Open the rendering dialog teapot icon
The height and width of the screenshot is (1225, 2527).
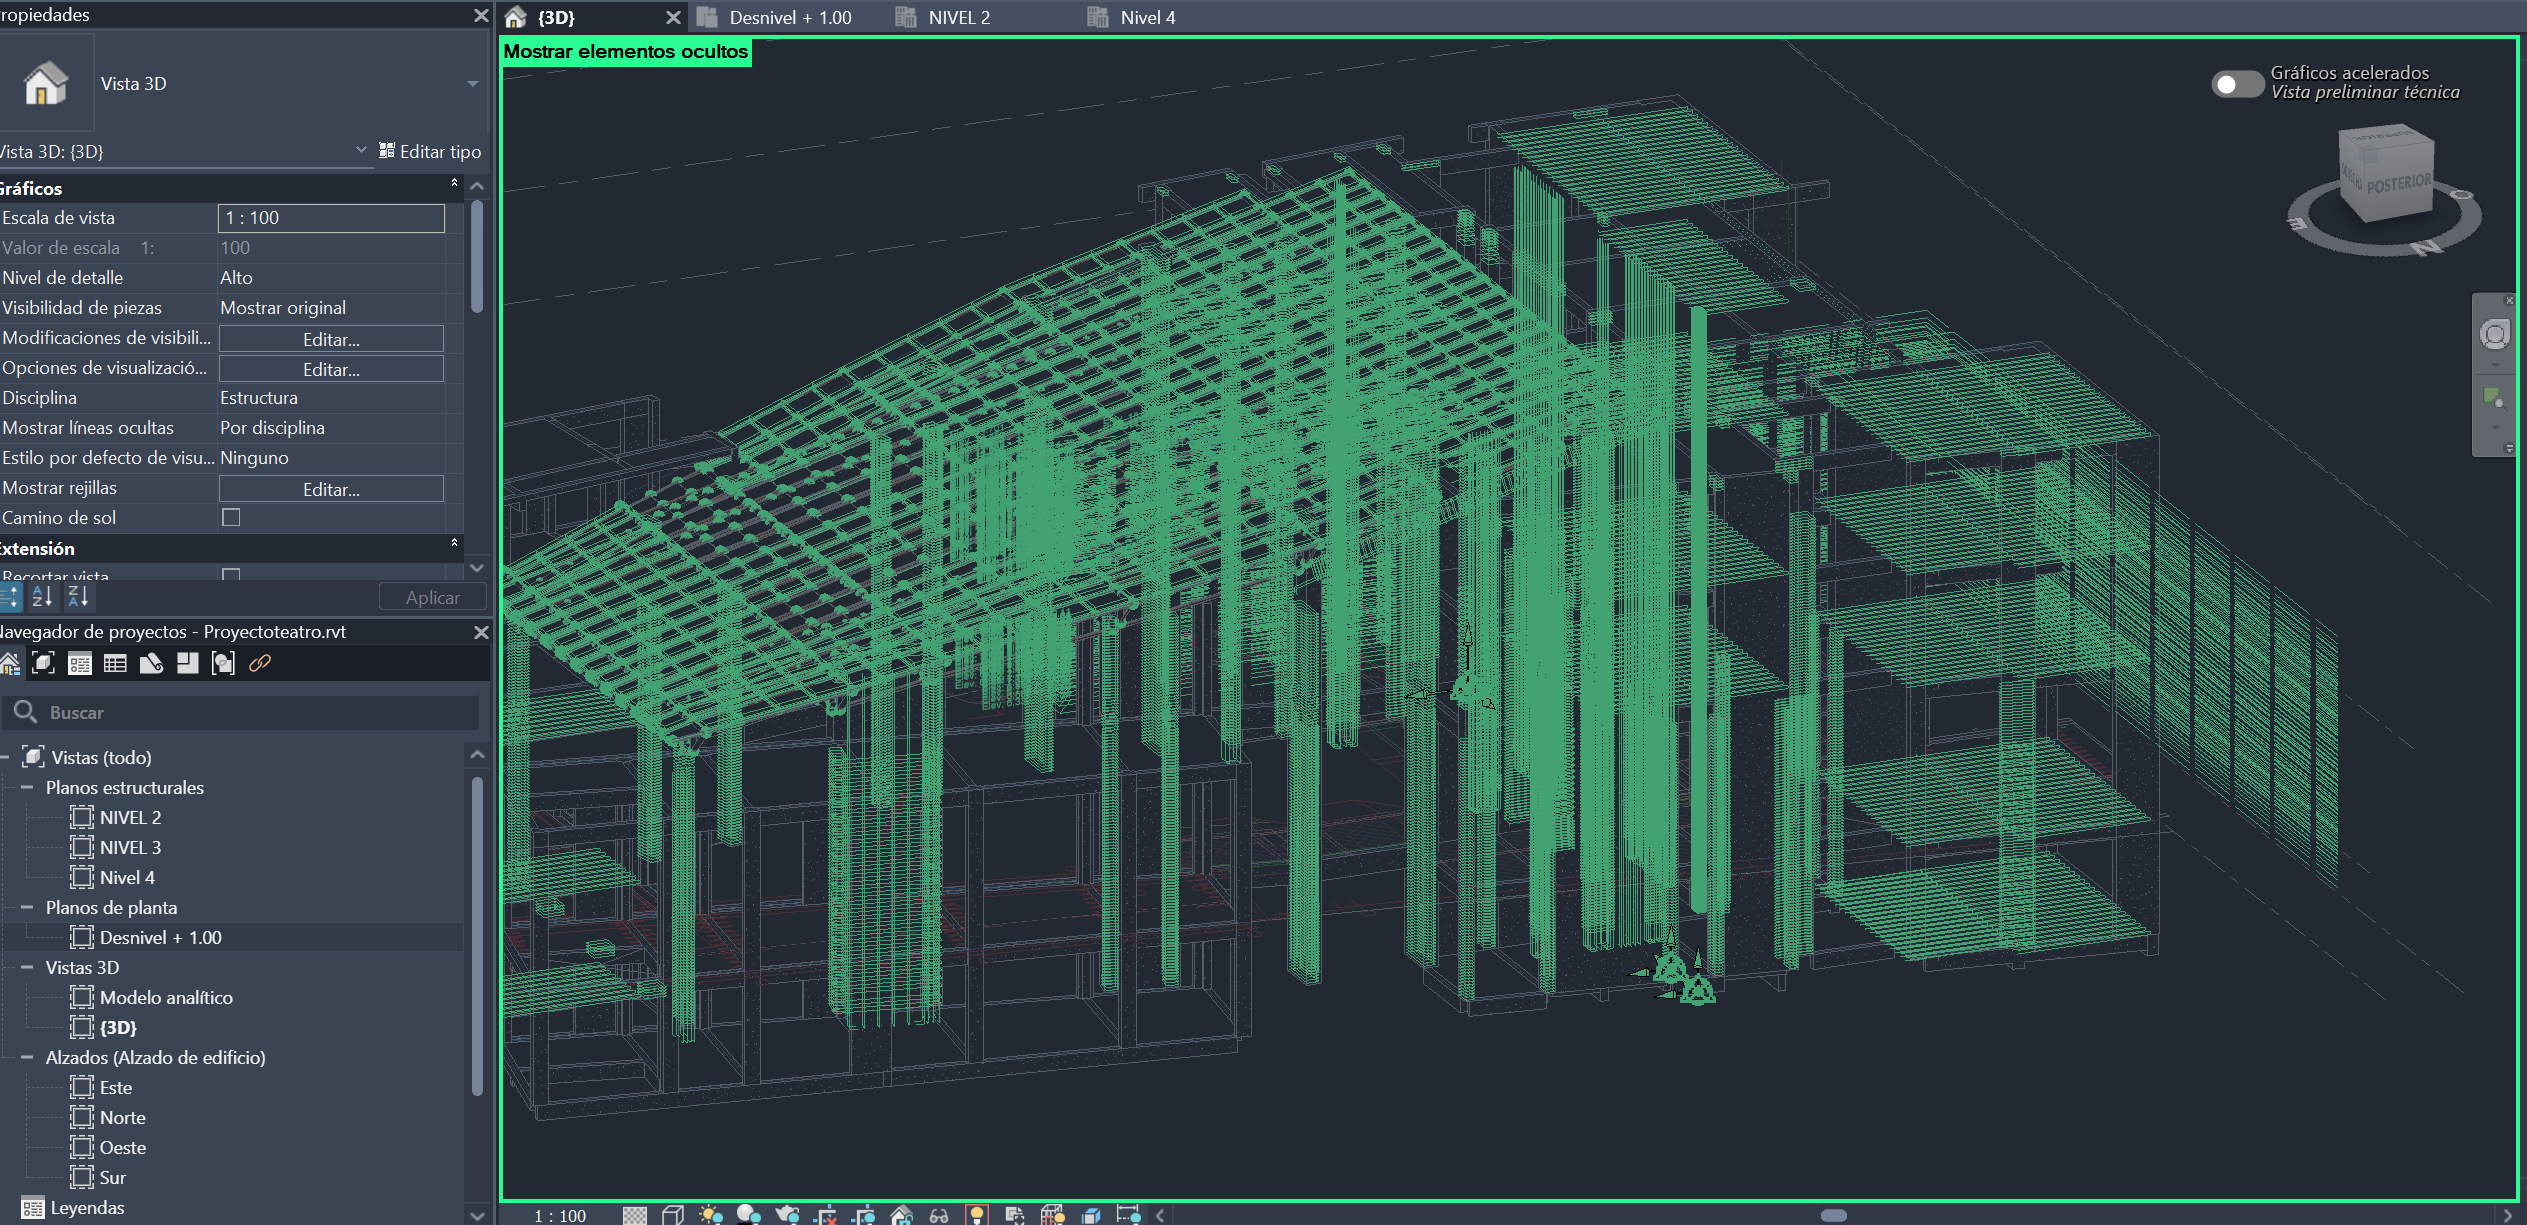[x=787, y=1215]
